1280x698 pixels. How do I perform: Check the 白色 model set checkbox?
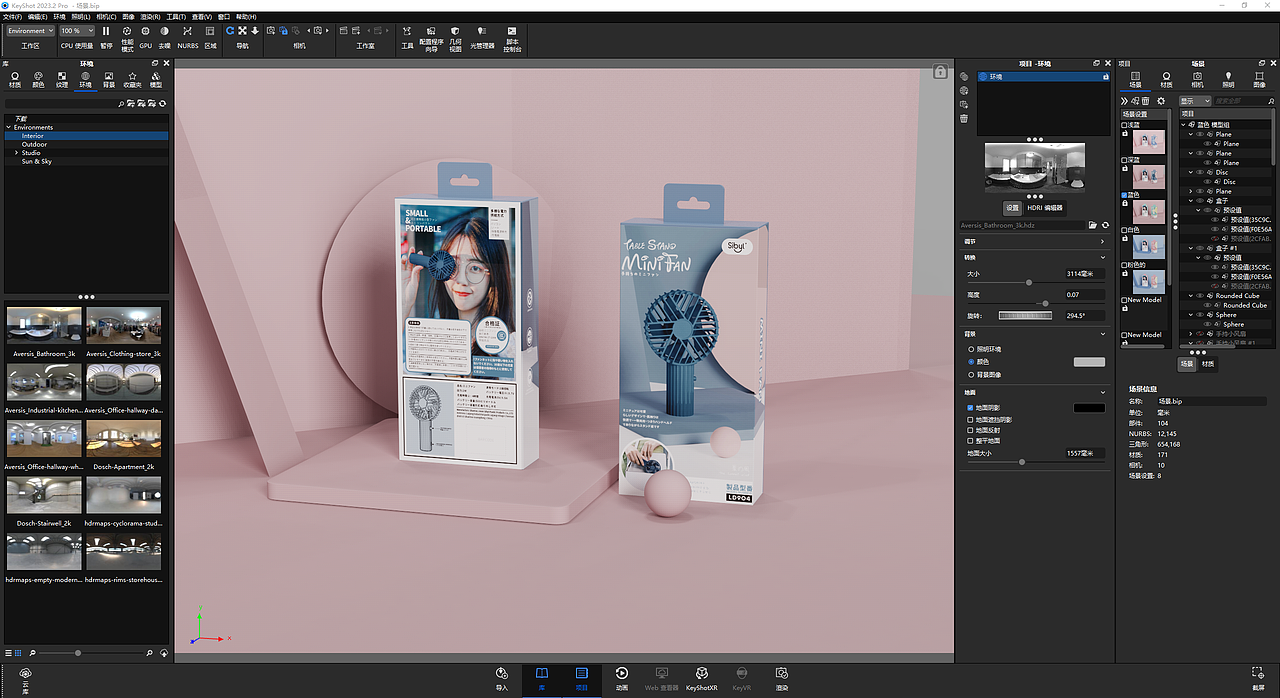1124,230
